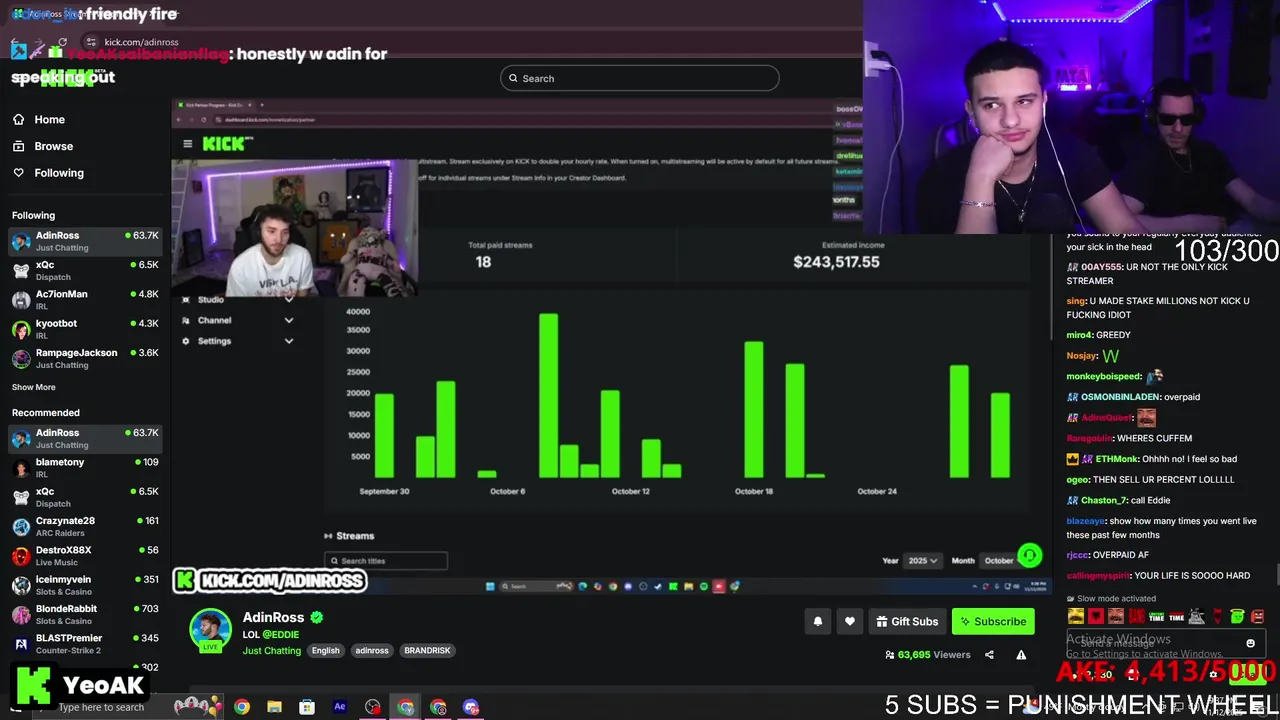Click the AdinRoss verified badge
The height and width of the screenshot is (720, 1280).
pos(316,618)
